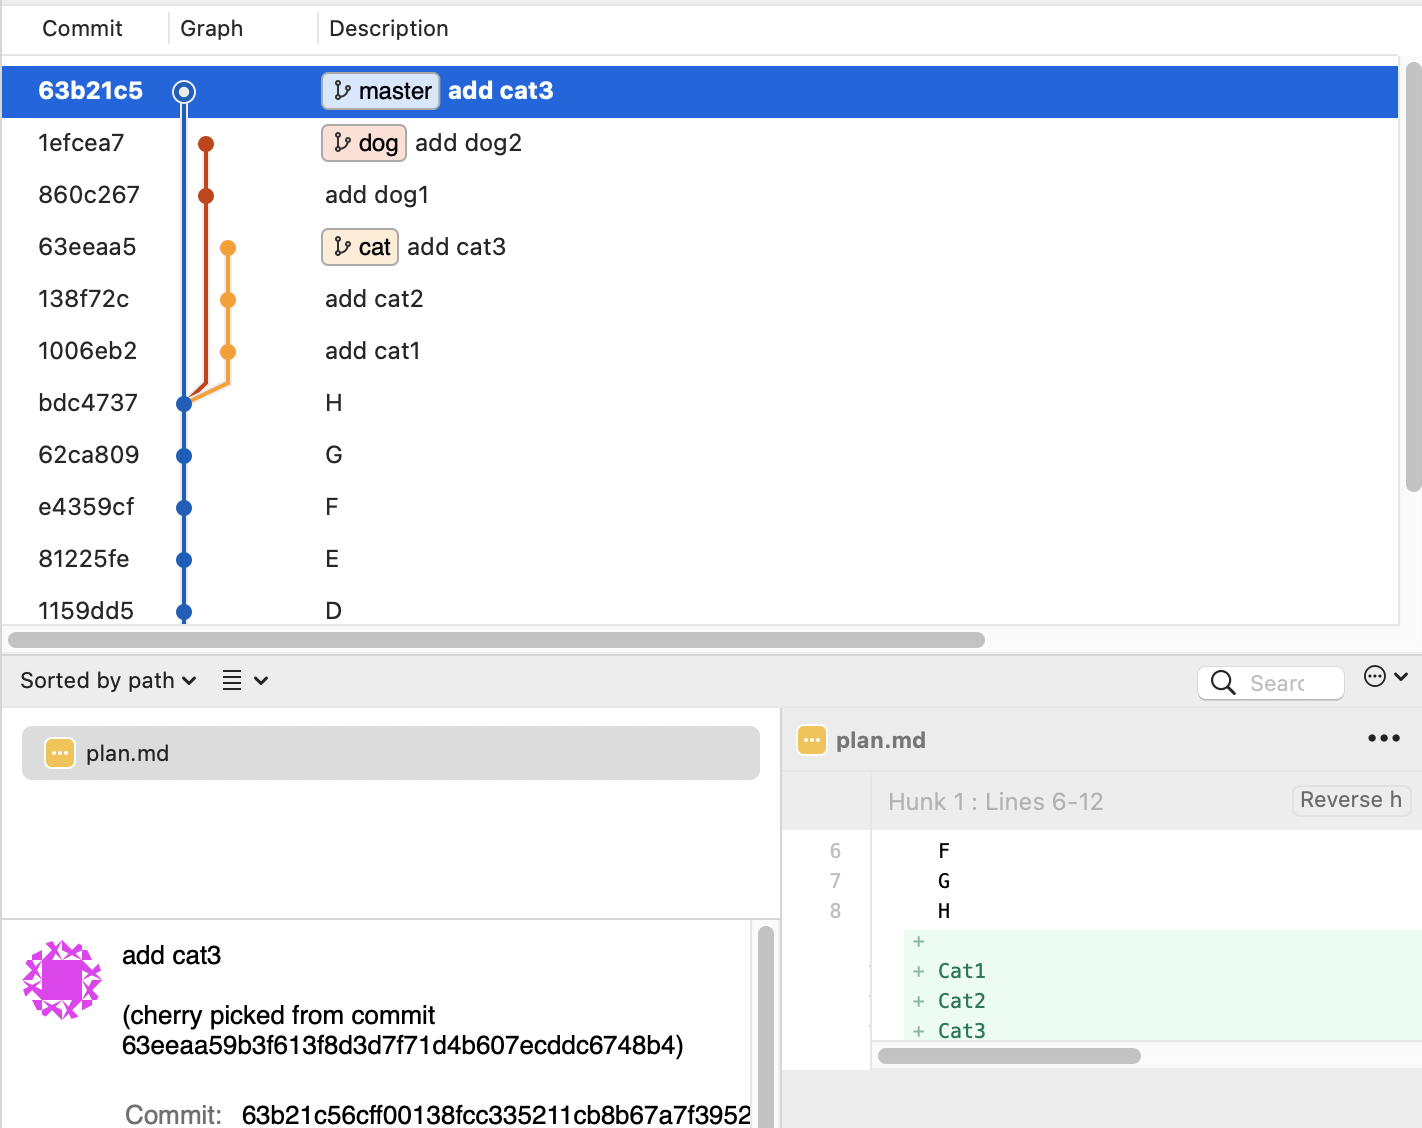Viewport: 1422px width, 1128px height.
Task: Click the Search input field
Action: click(x=1271, y=683)
